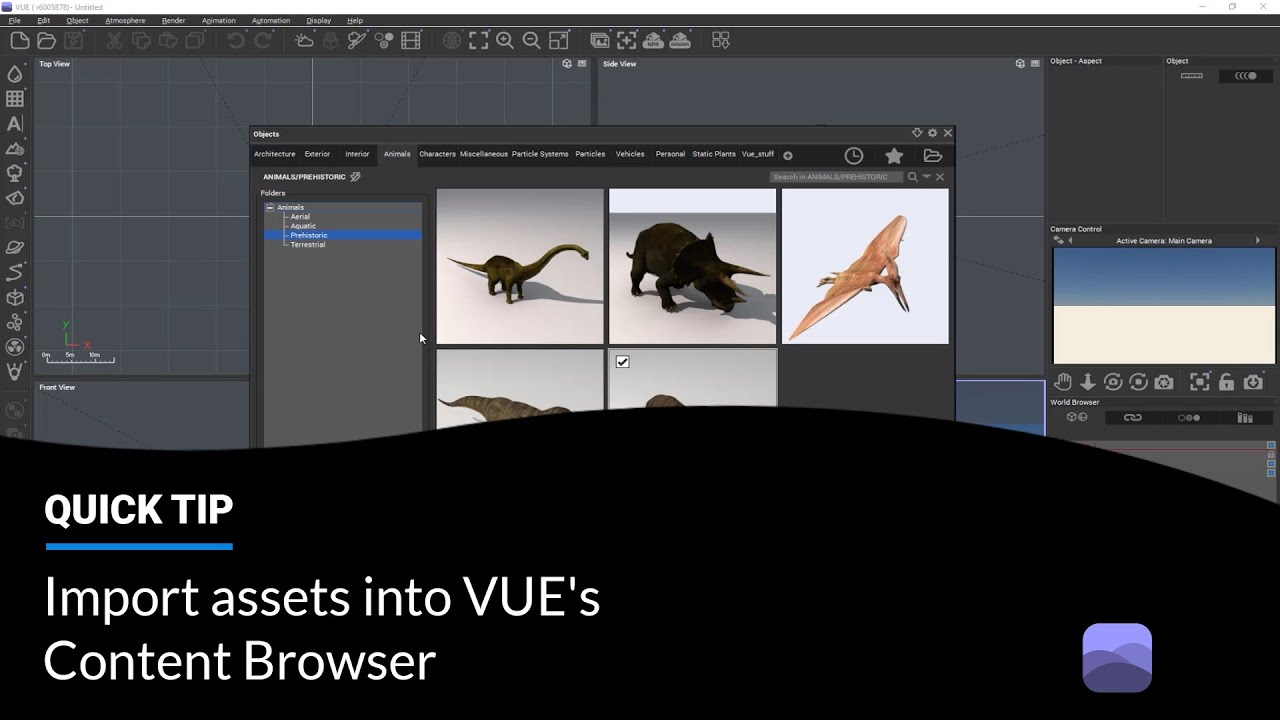Switch to next camera with right arrow
1280x720 pixels.
(1257, 241)
